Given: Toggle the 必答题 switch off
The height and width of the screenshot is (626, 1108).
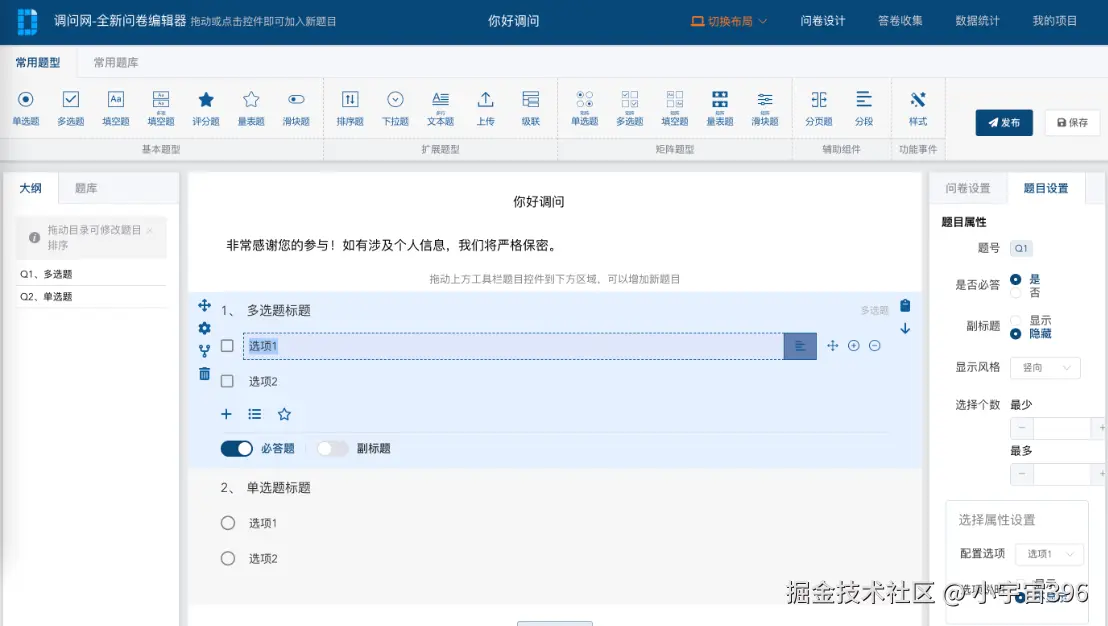Looking at the screenshot, I should (237, 449).
